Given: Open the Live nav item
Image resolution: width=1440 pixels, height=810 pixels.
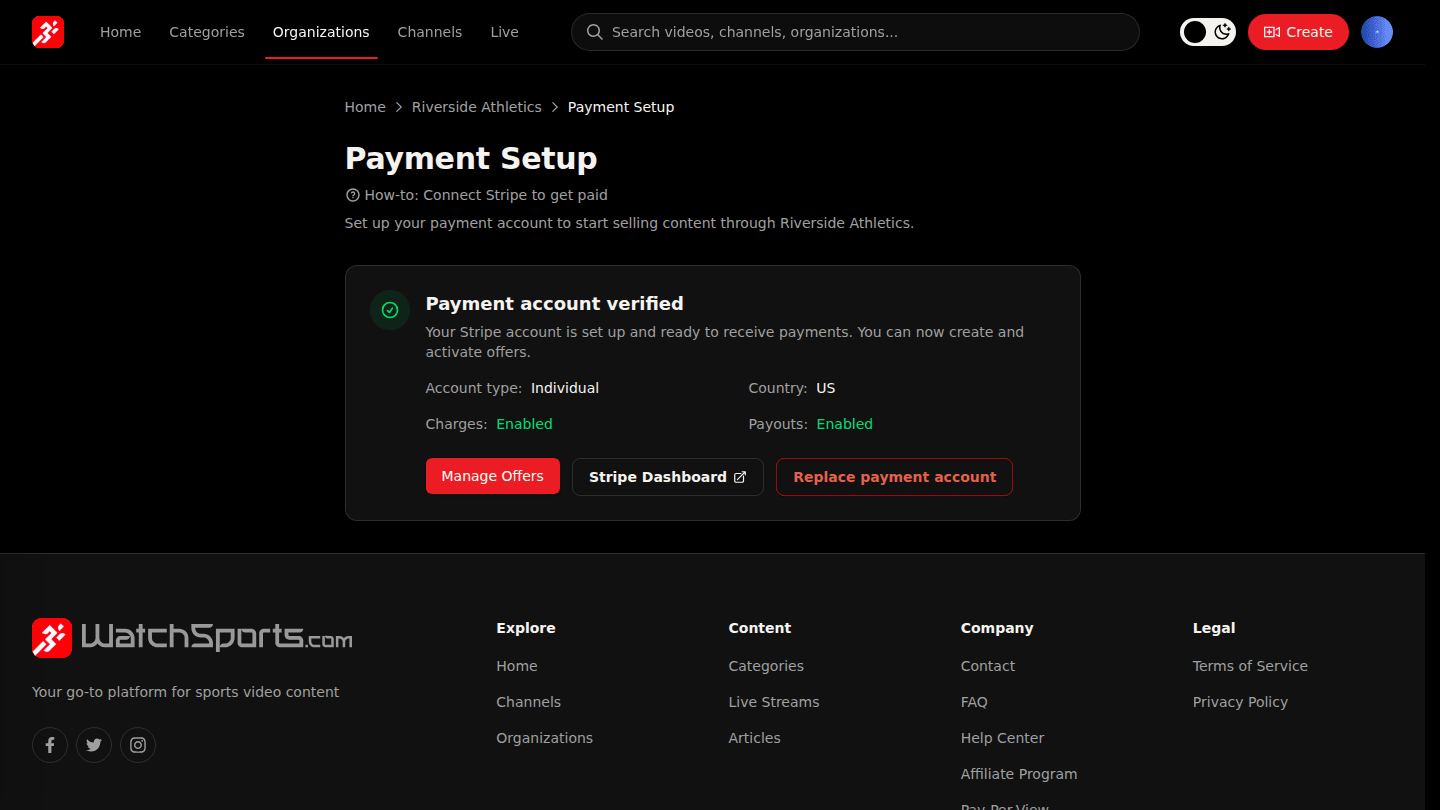Looking at the screenshot, I should pyautogui.click(x=504, y=32).
